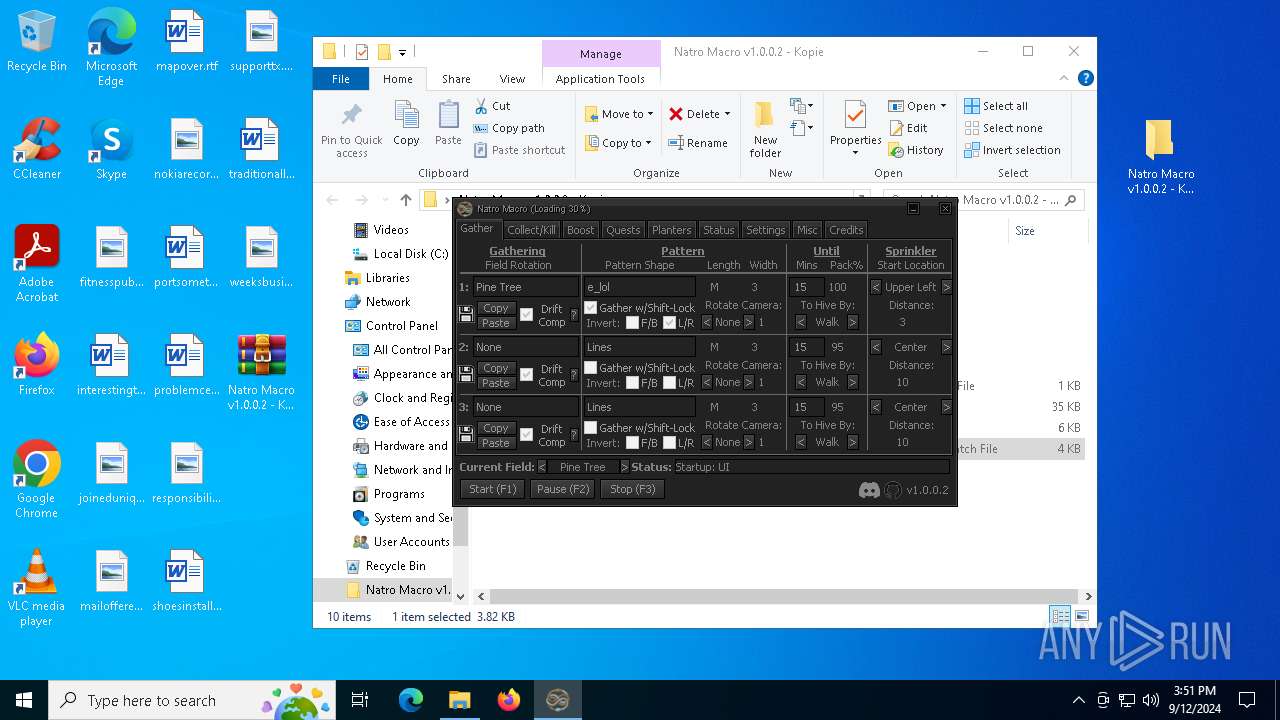Viewport: 1280px width, 720px height.
Task: Click the Copy button for gathering field 1
Action: click(x=495, y=308)
